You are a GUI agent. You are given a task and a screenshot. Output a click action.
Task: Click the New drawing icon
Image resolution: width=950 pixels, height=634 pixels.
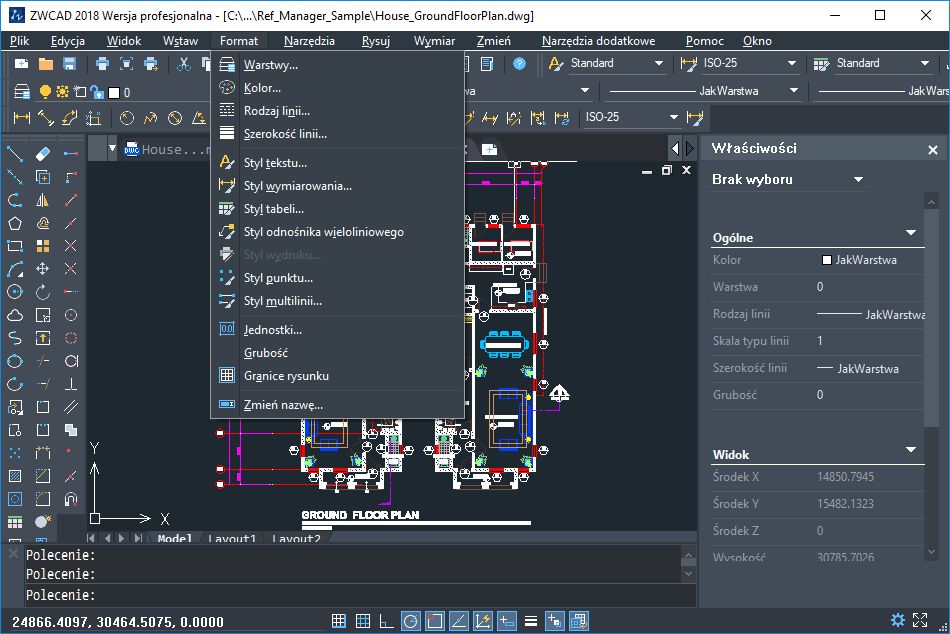[22, 64]
